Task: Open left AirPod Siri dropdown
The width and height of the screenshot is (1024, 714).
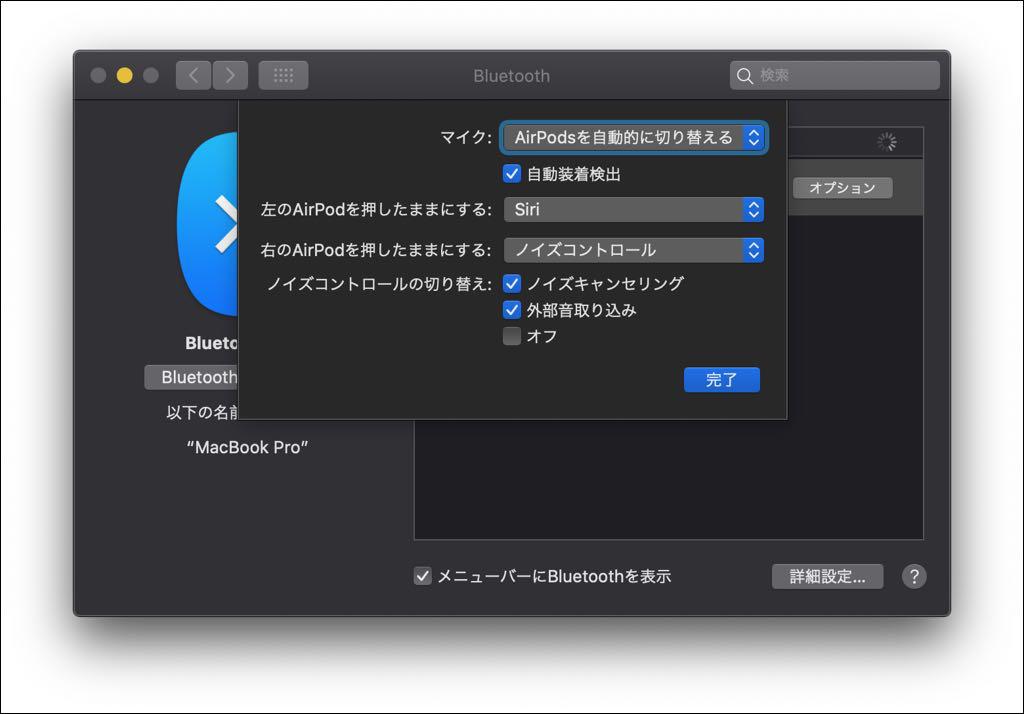Action: [633, 210]
